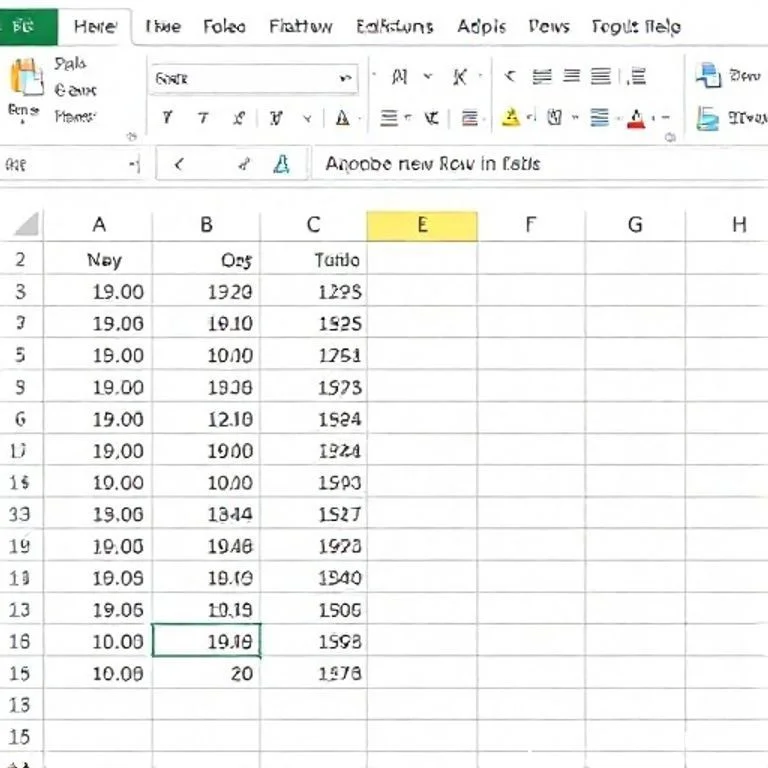This screenshot has width=768, height=768.
Task: Click the blue function 'A' icon in the formula bar
Action: (x=281, y=164)
